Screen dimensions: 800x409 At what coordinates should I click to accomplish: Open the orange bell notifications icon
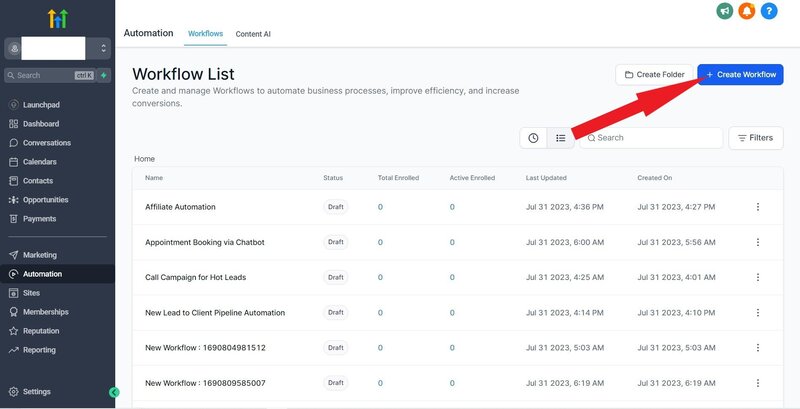746,11
